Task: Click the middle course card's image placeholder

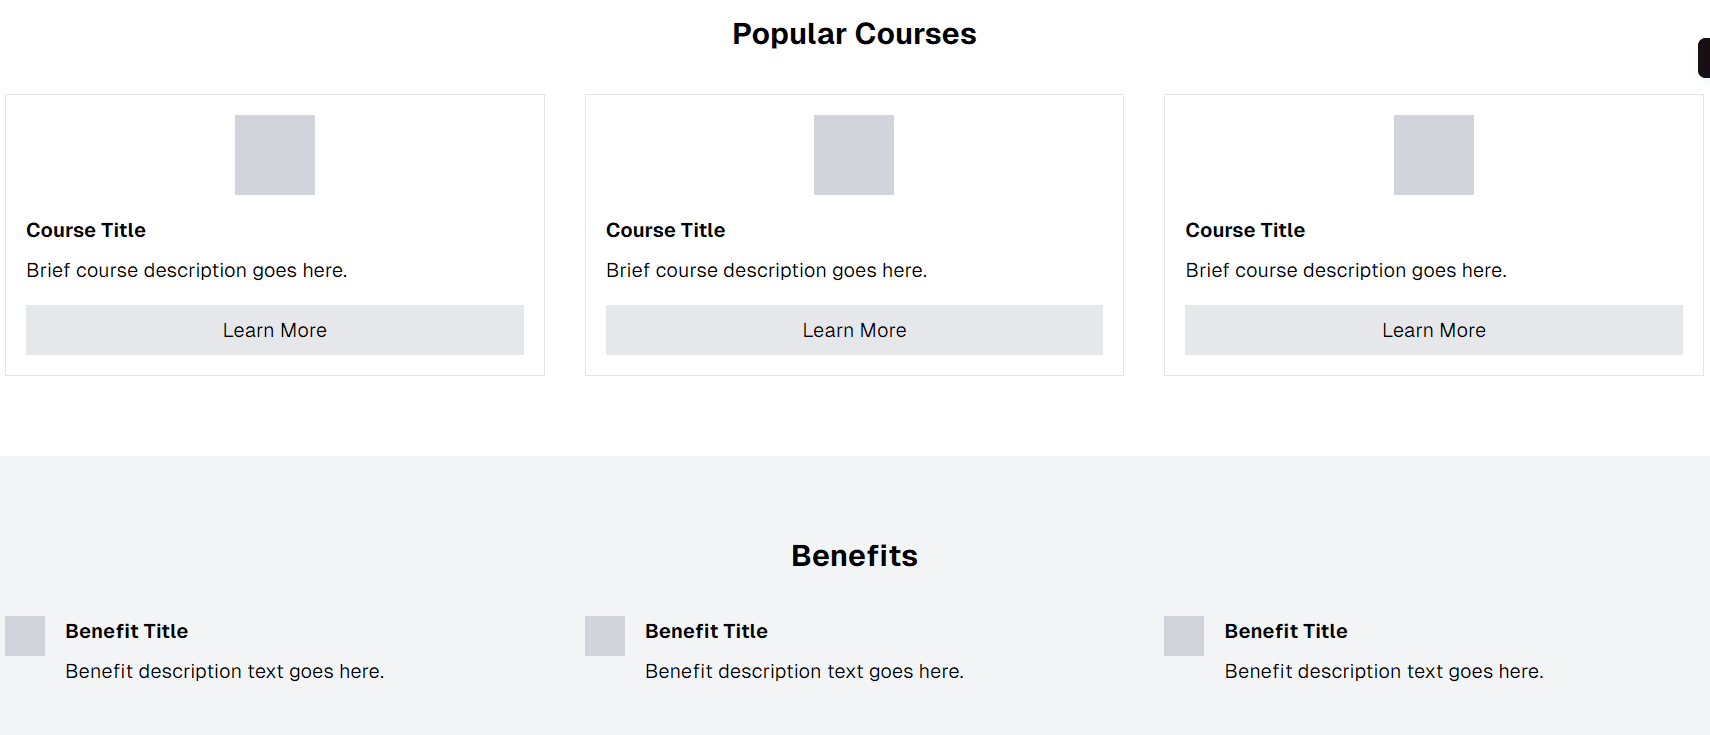Action: [x=854, y=155]
